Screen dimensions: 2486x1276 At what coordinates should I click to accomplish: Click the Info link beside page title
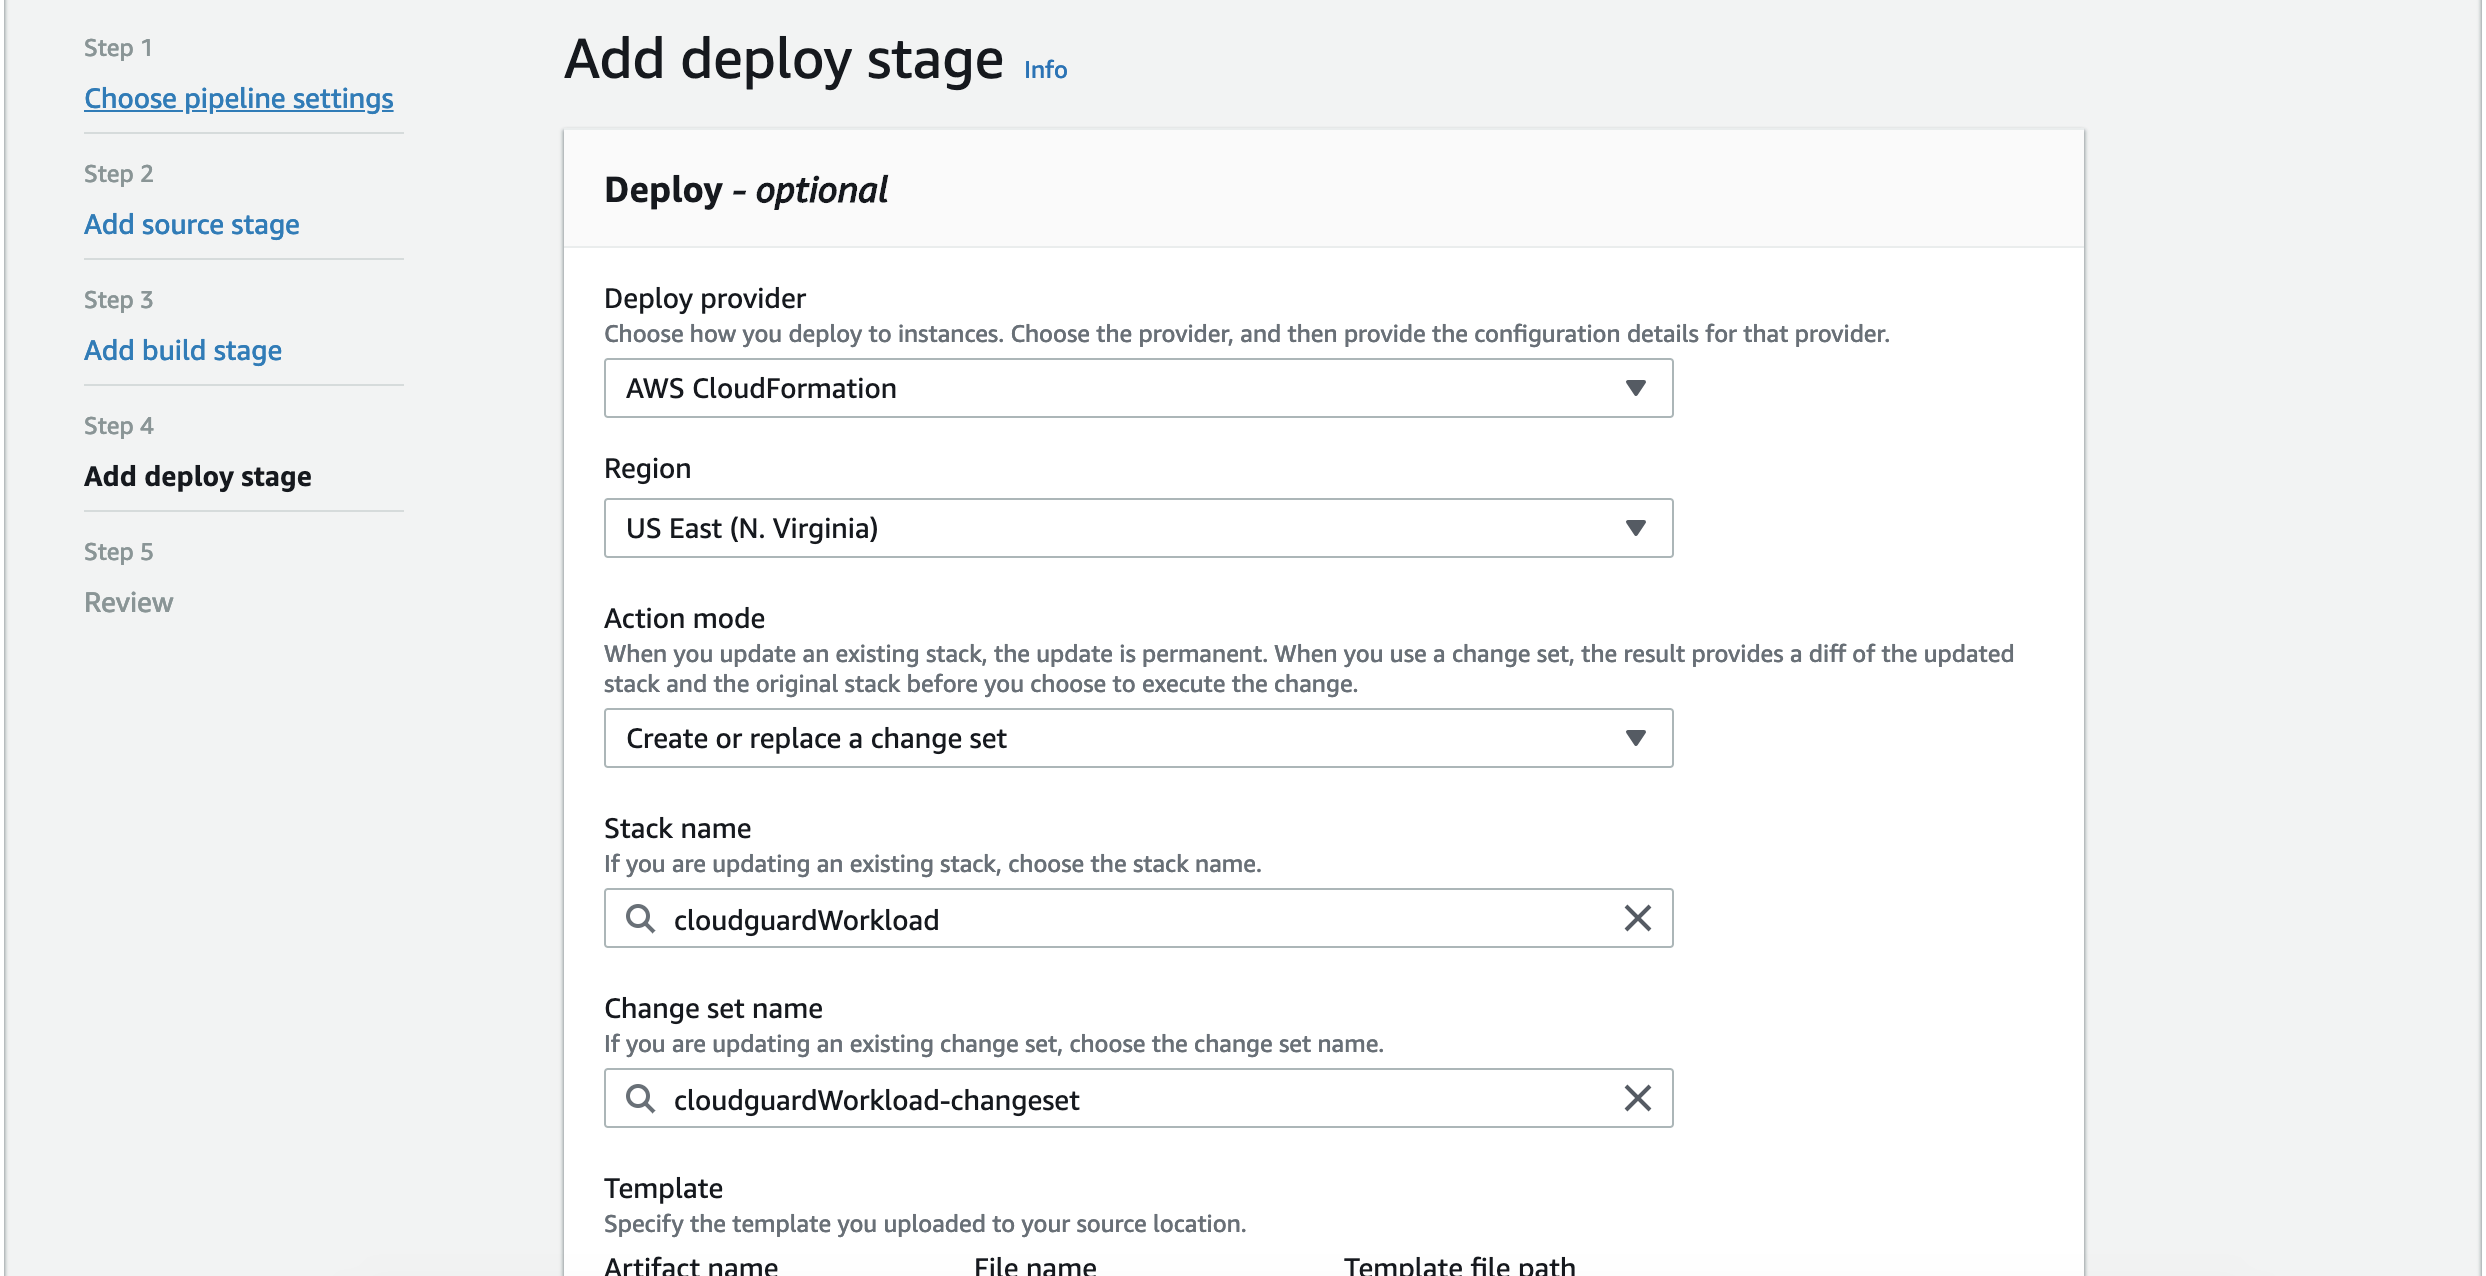pos(1045,70)
